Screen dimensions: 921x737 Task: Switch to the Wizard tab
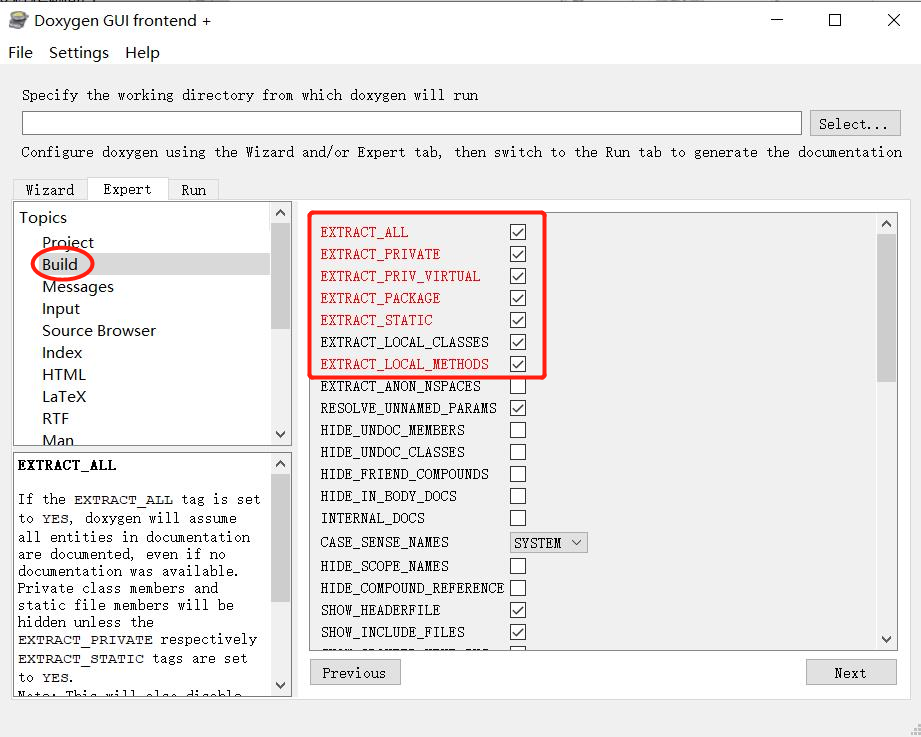point(50,190)
